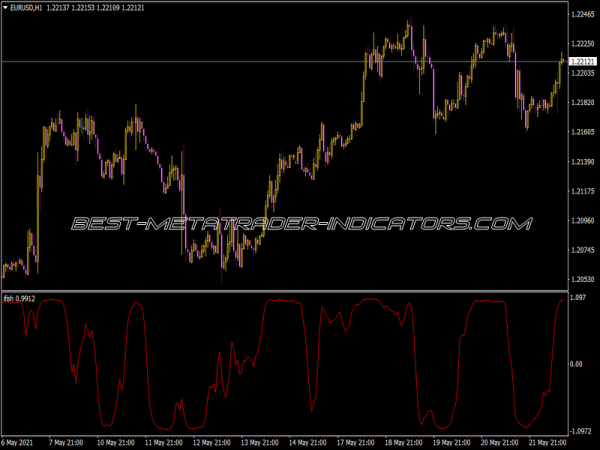Click the OHLC price values in chart header
The width and height of the screenshot is (600, 450).
(96, 8)
